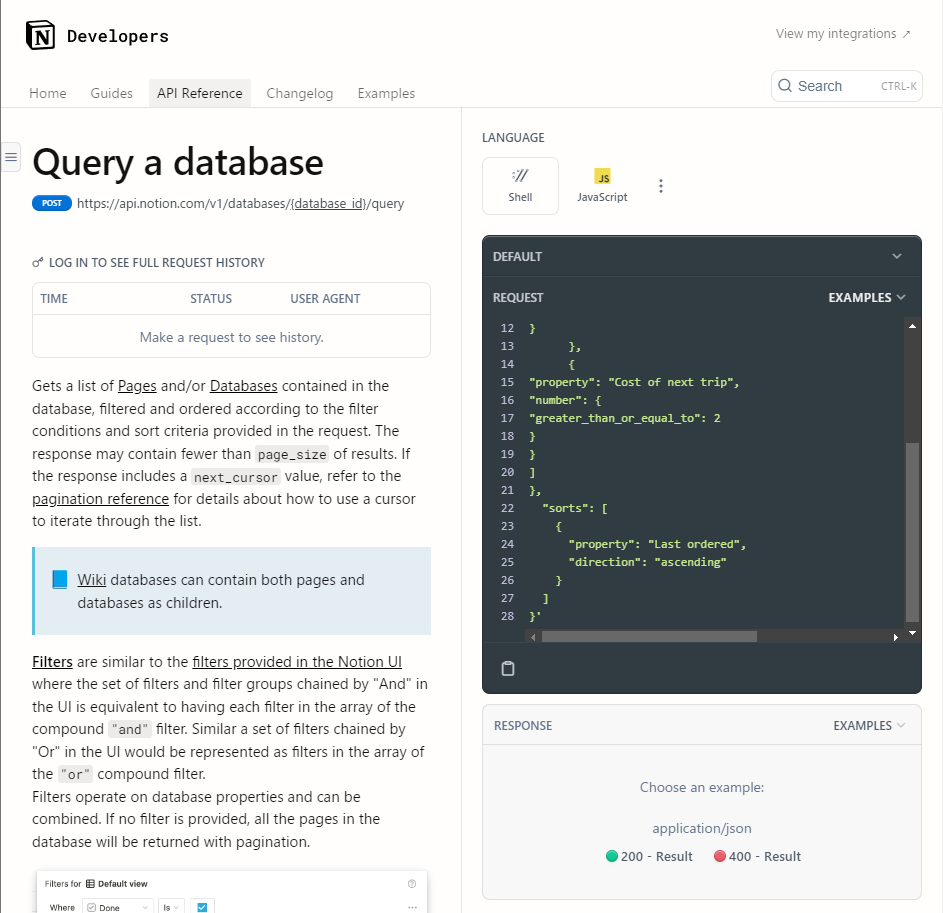Click View my integrations
This screenshot has width=943, height=913.
click(x=843, y=33)
